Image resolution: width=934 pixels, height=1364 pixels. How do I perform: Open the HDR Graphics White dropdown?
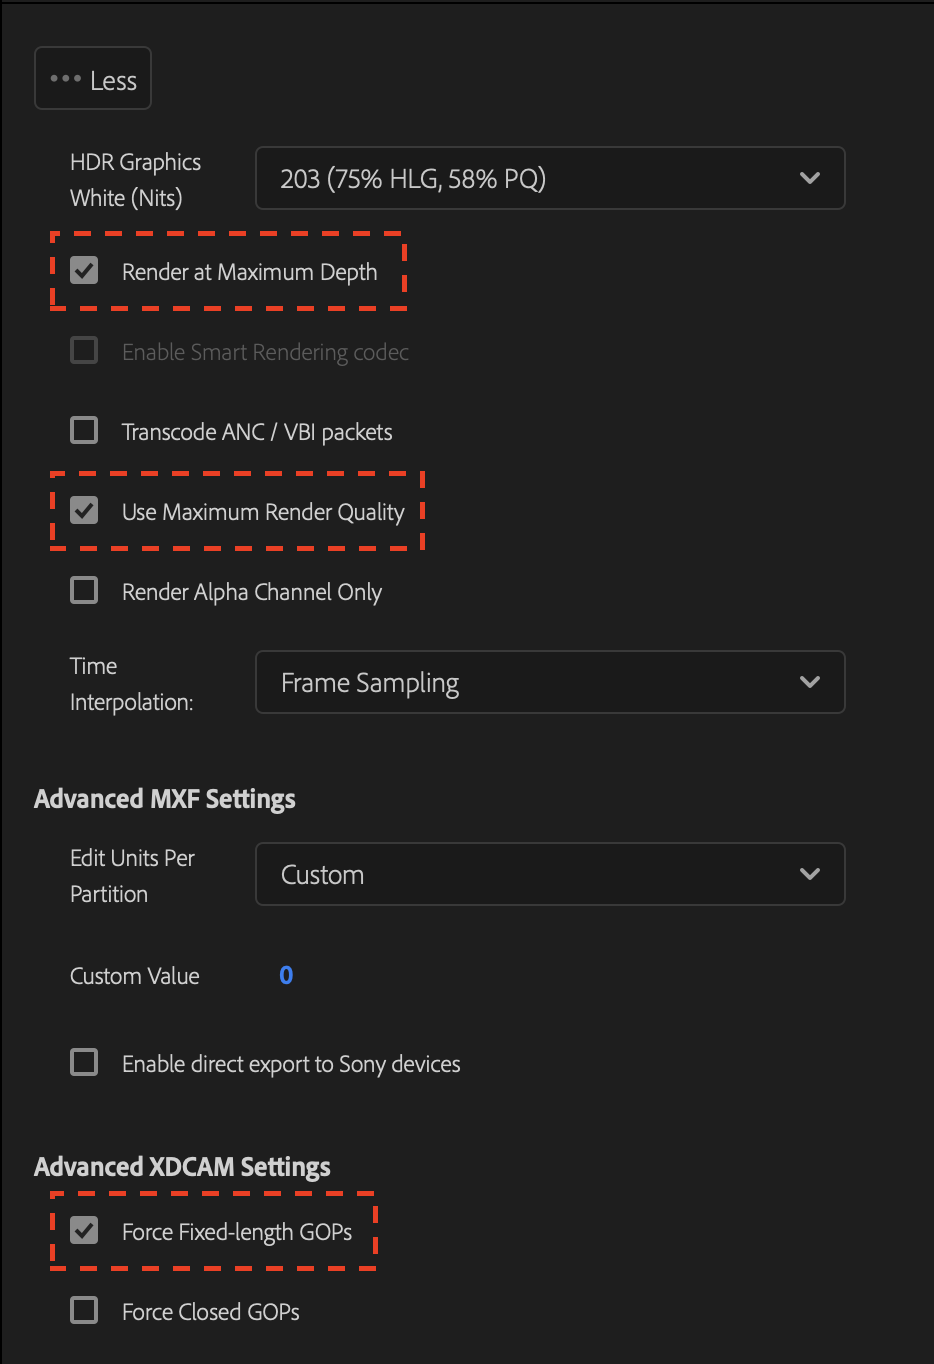[x=550, y=178]
